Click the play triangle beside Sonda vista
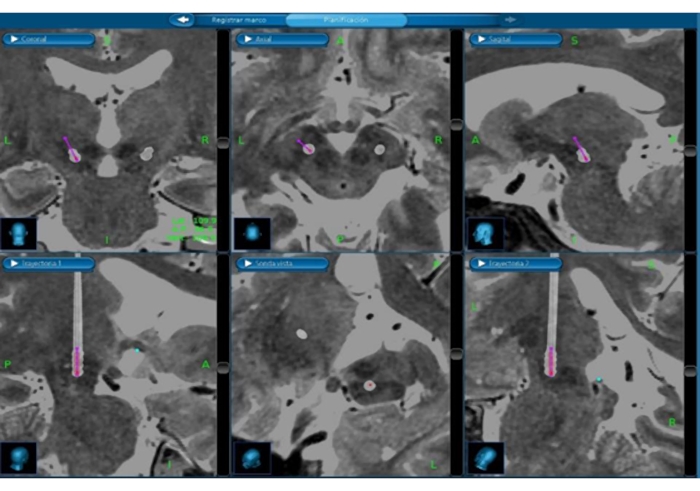 pyautogui.click(x=248, y=263)
